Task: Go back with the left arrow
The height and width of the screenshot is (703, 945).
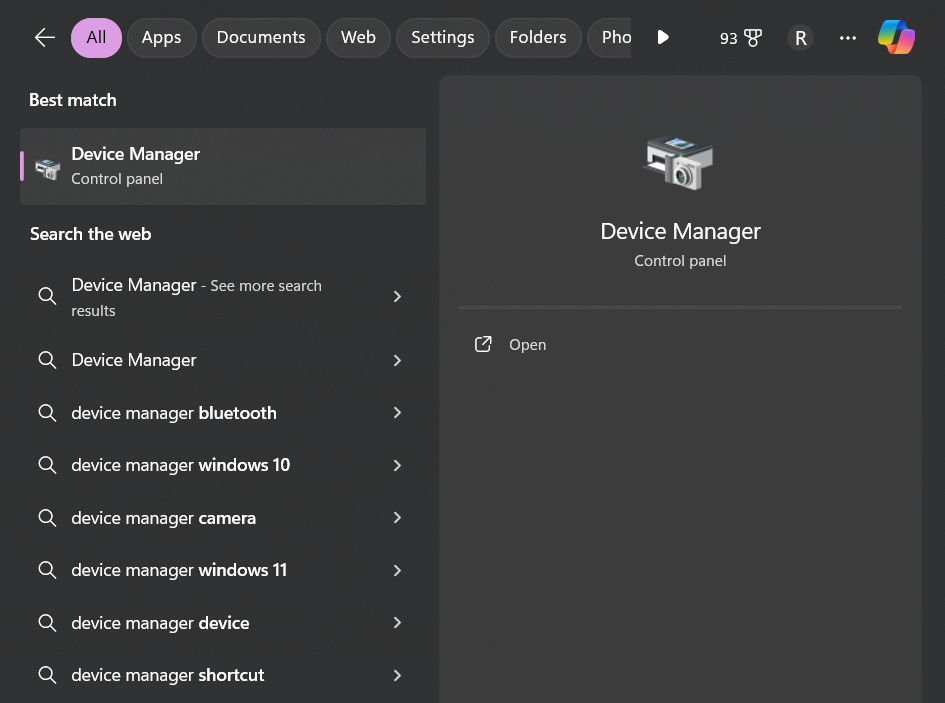Action: (45, 38)
